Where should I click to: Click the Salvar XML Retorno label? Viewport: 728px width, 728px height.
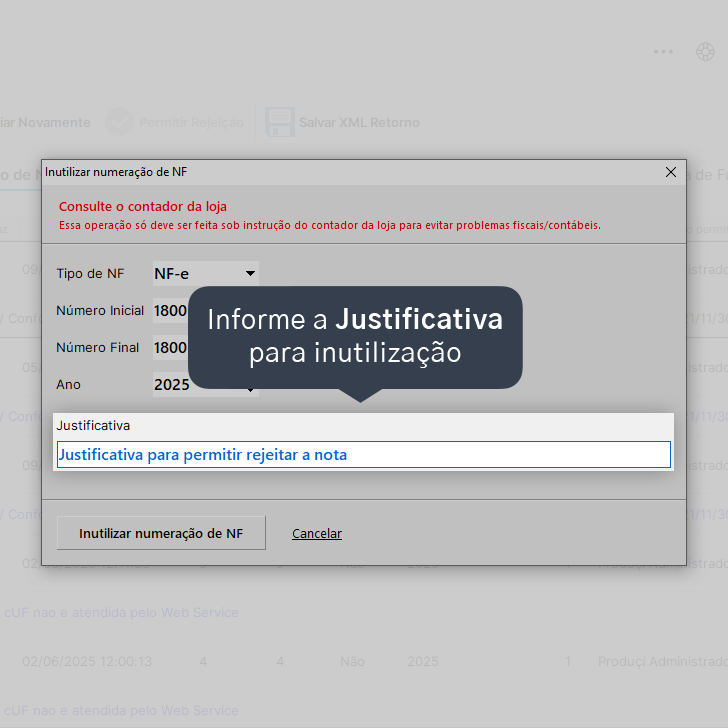(359, 123)
